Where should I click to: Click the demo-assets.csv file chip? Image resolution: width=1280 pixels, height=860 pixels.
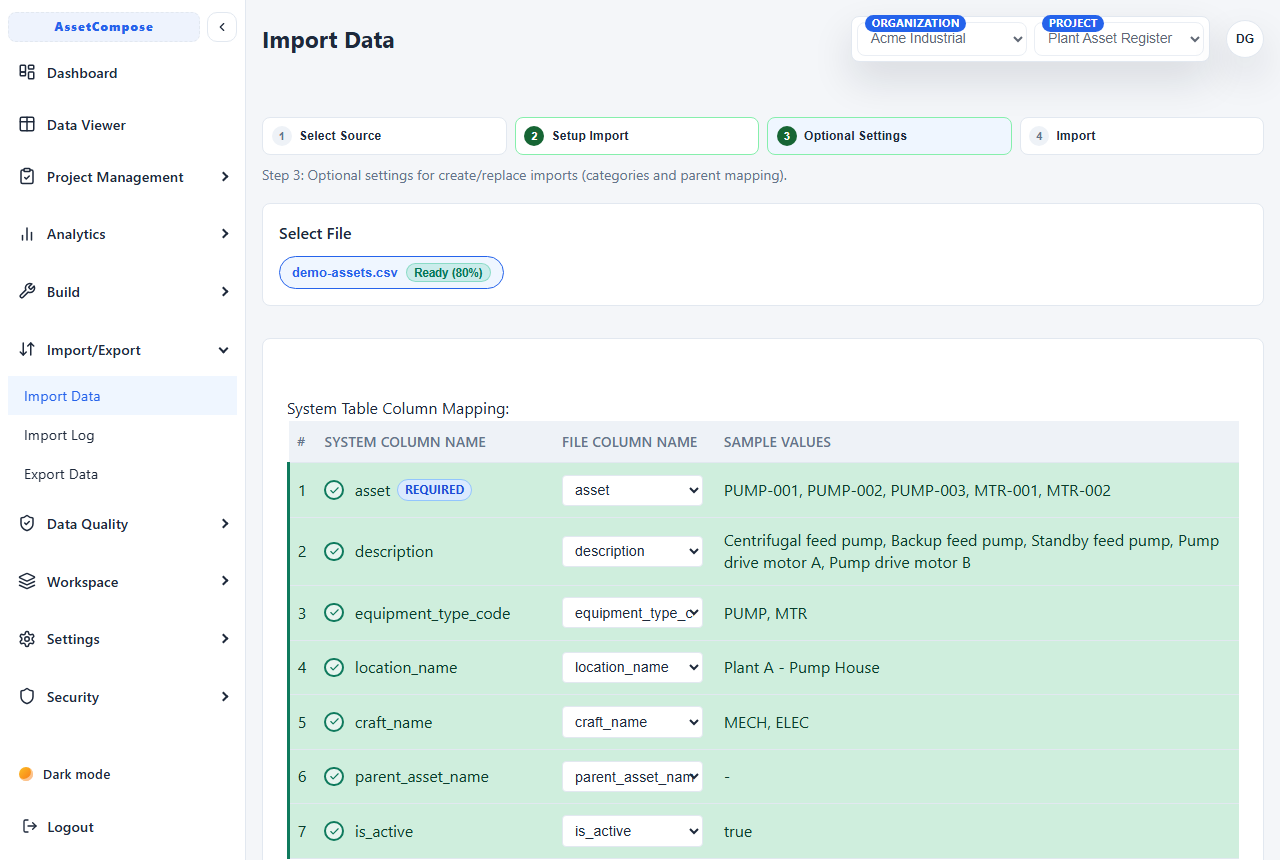(x=391, y=272)
